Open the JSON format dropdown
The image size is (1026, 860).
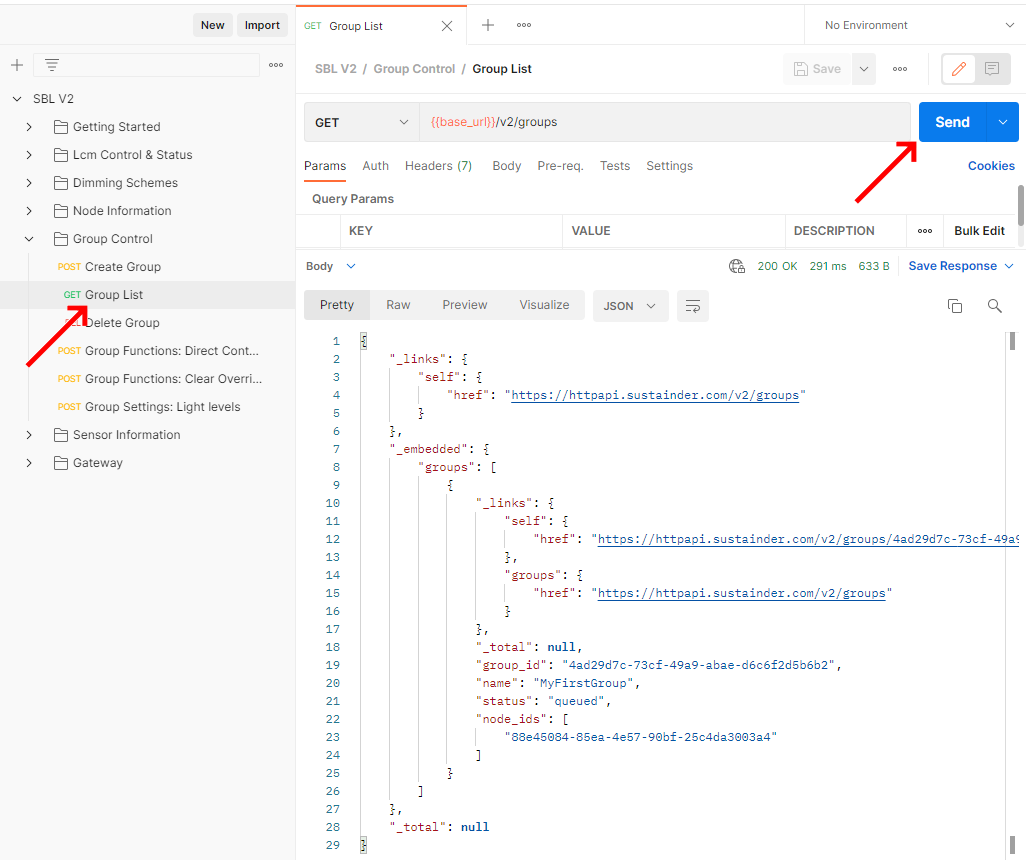click(630, 306)
